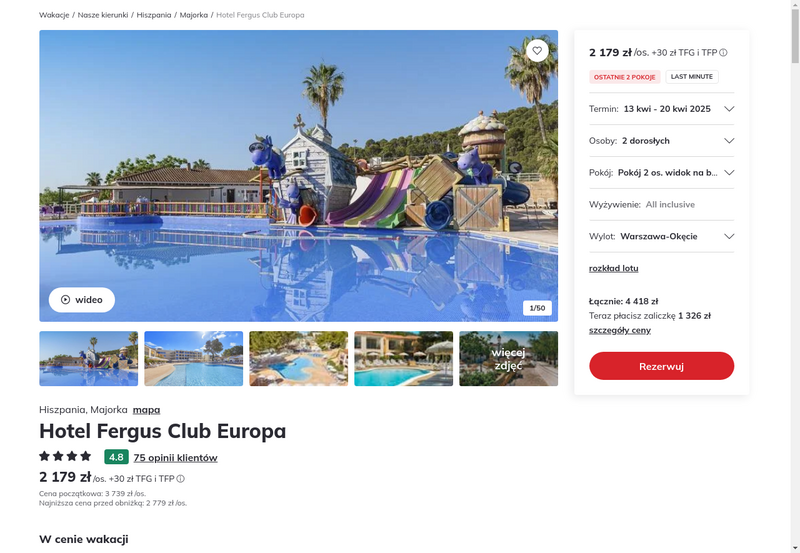The image size is (800, 553).
Task: Open szczegóły ceny link
Action: point(619,330)
